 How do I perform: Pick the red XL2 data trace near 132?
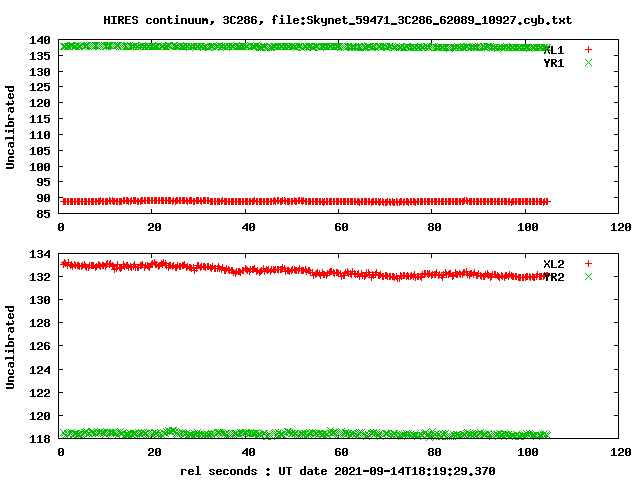point(303,271)
